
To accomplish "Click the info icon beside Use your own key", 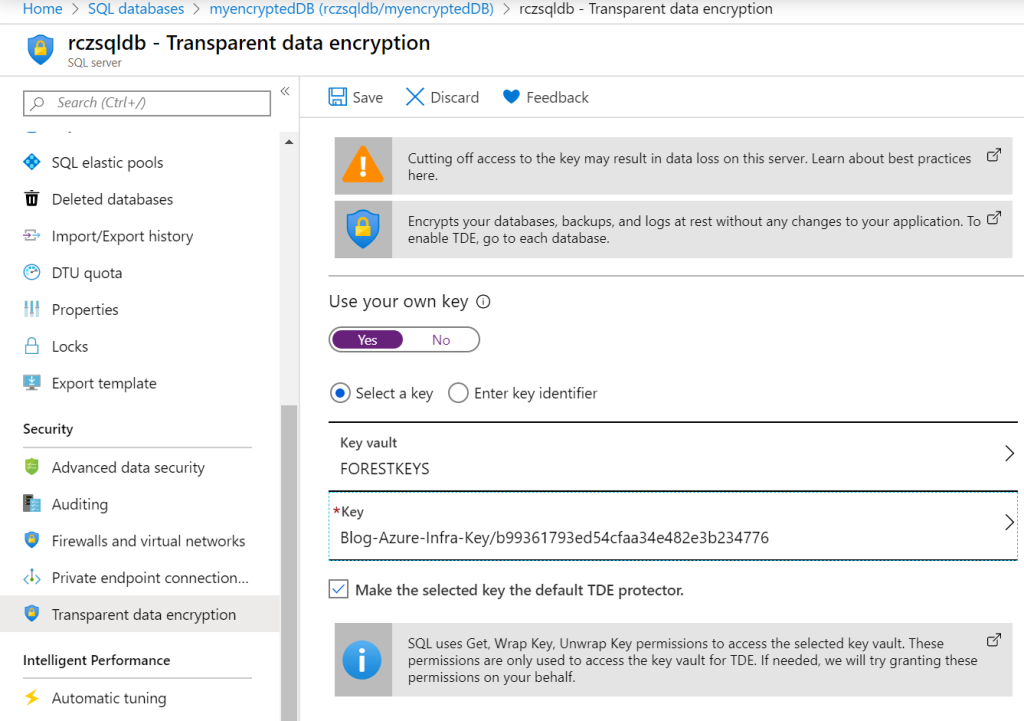I will click(x=483, y=302).
